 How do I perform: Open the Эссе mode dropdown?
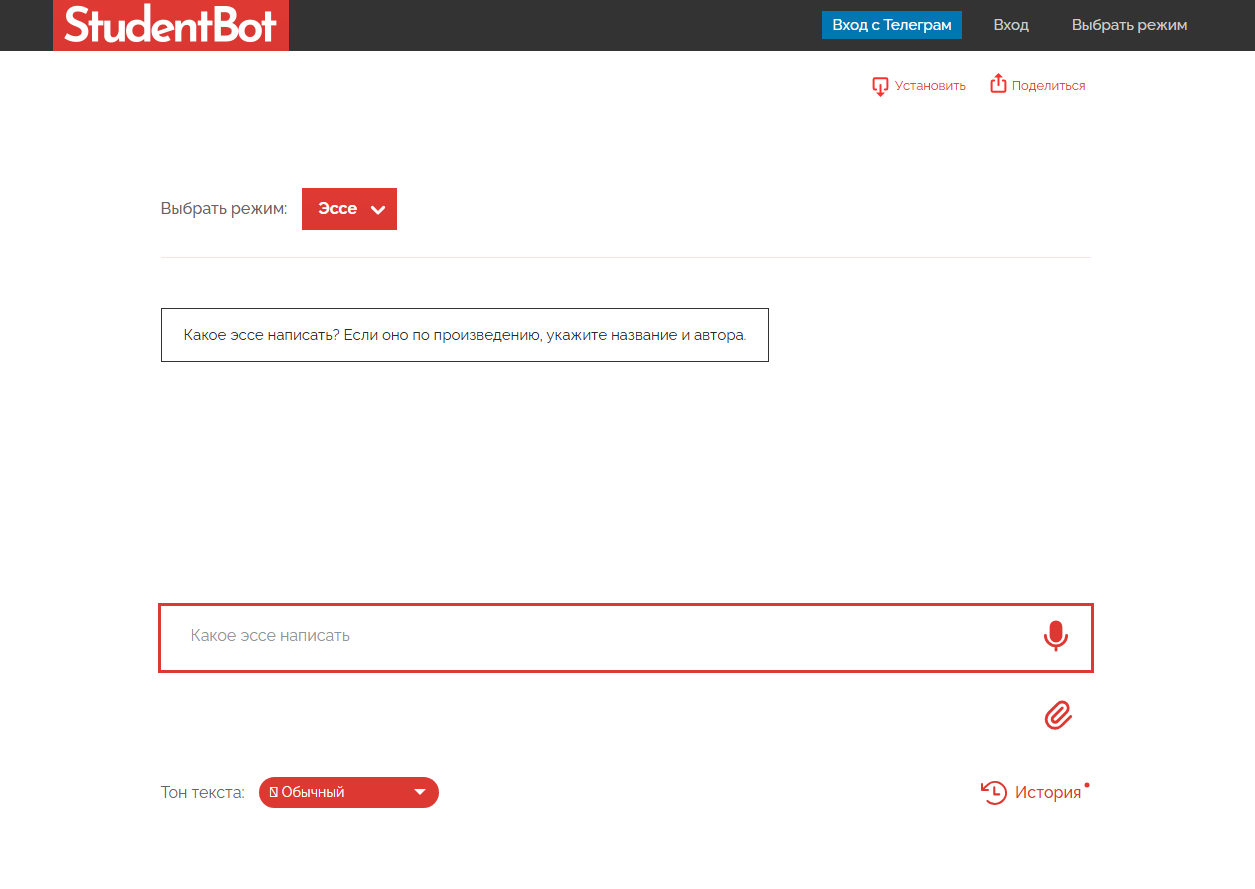tap(349, 209)
